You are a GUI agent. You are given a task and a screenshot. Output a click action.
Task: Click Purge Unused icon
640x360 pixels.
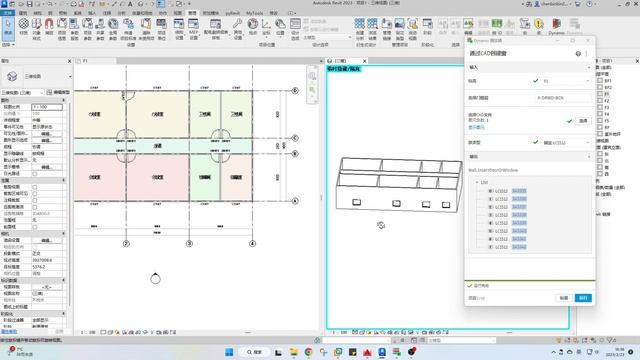click(x=146, y=28)
